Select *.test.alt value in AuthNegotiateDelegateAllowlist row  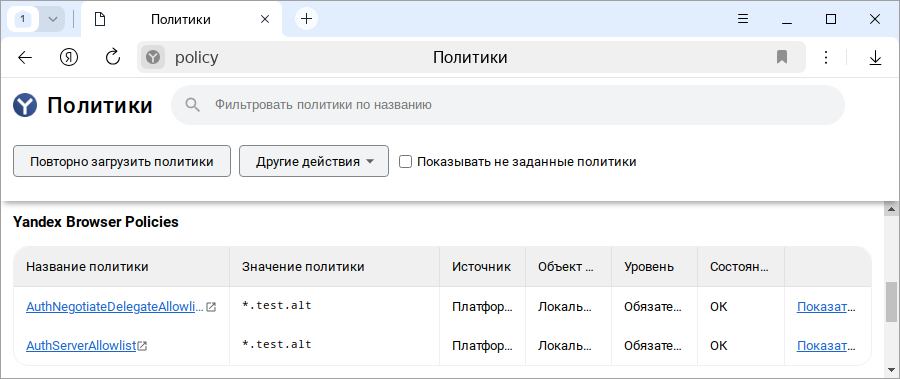277,305
